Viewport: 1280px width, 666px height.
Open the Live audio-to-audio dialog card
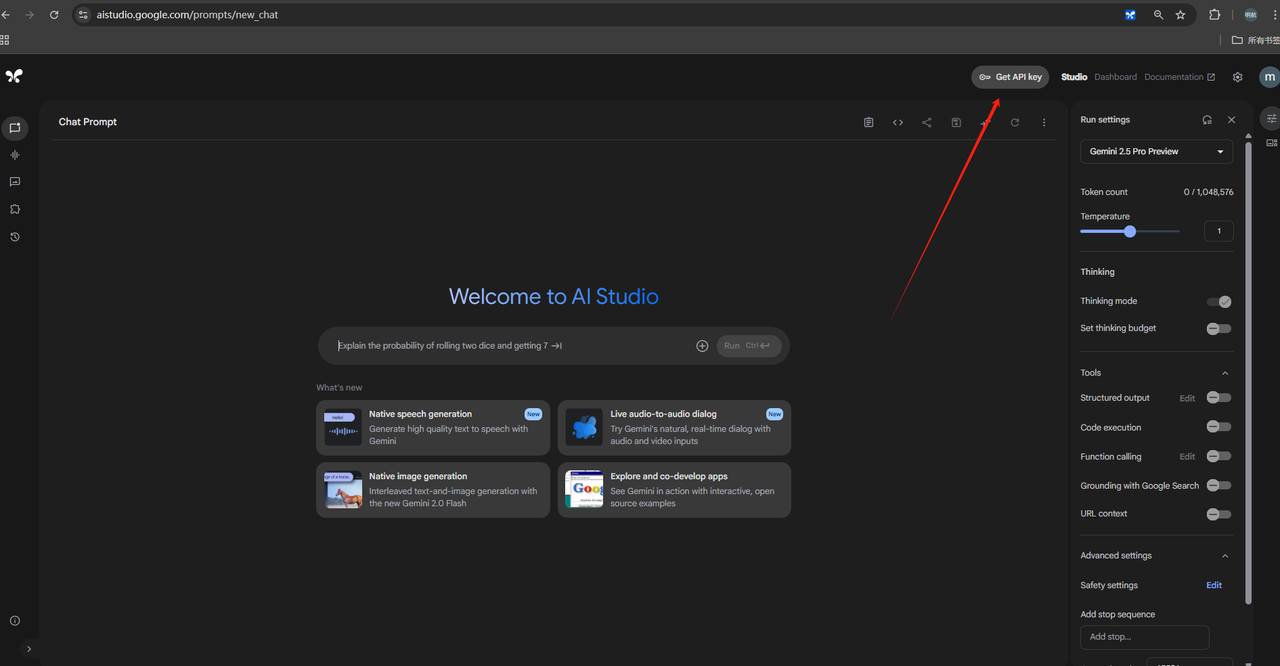tap(674, 427)
